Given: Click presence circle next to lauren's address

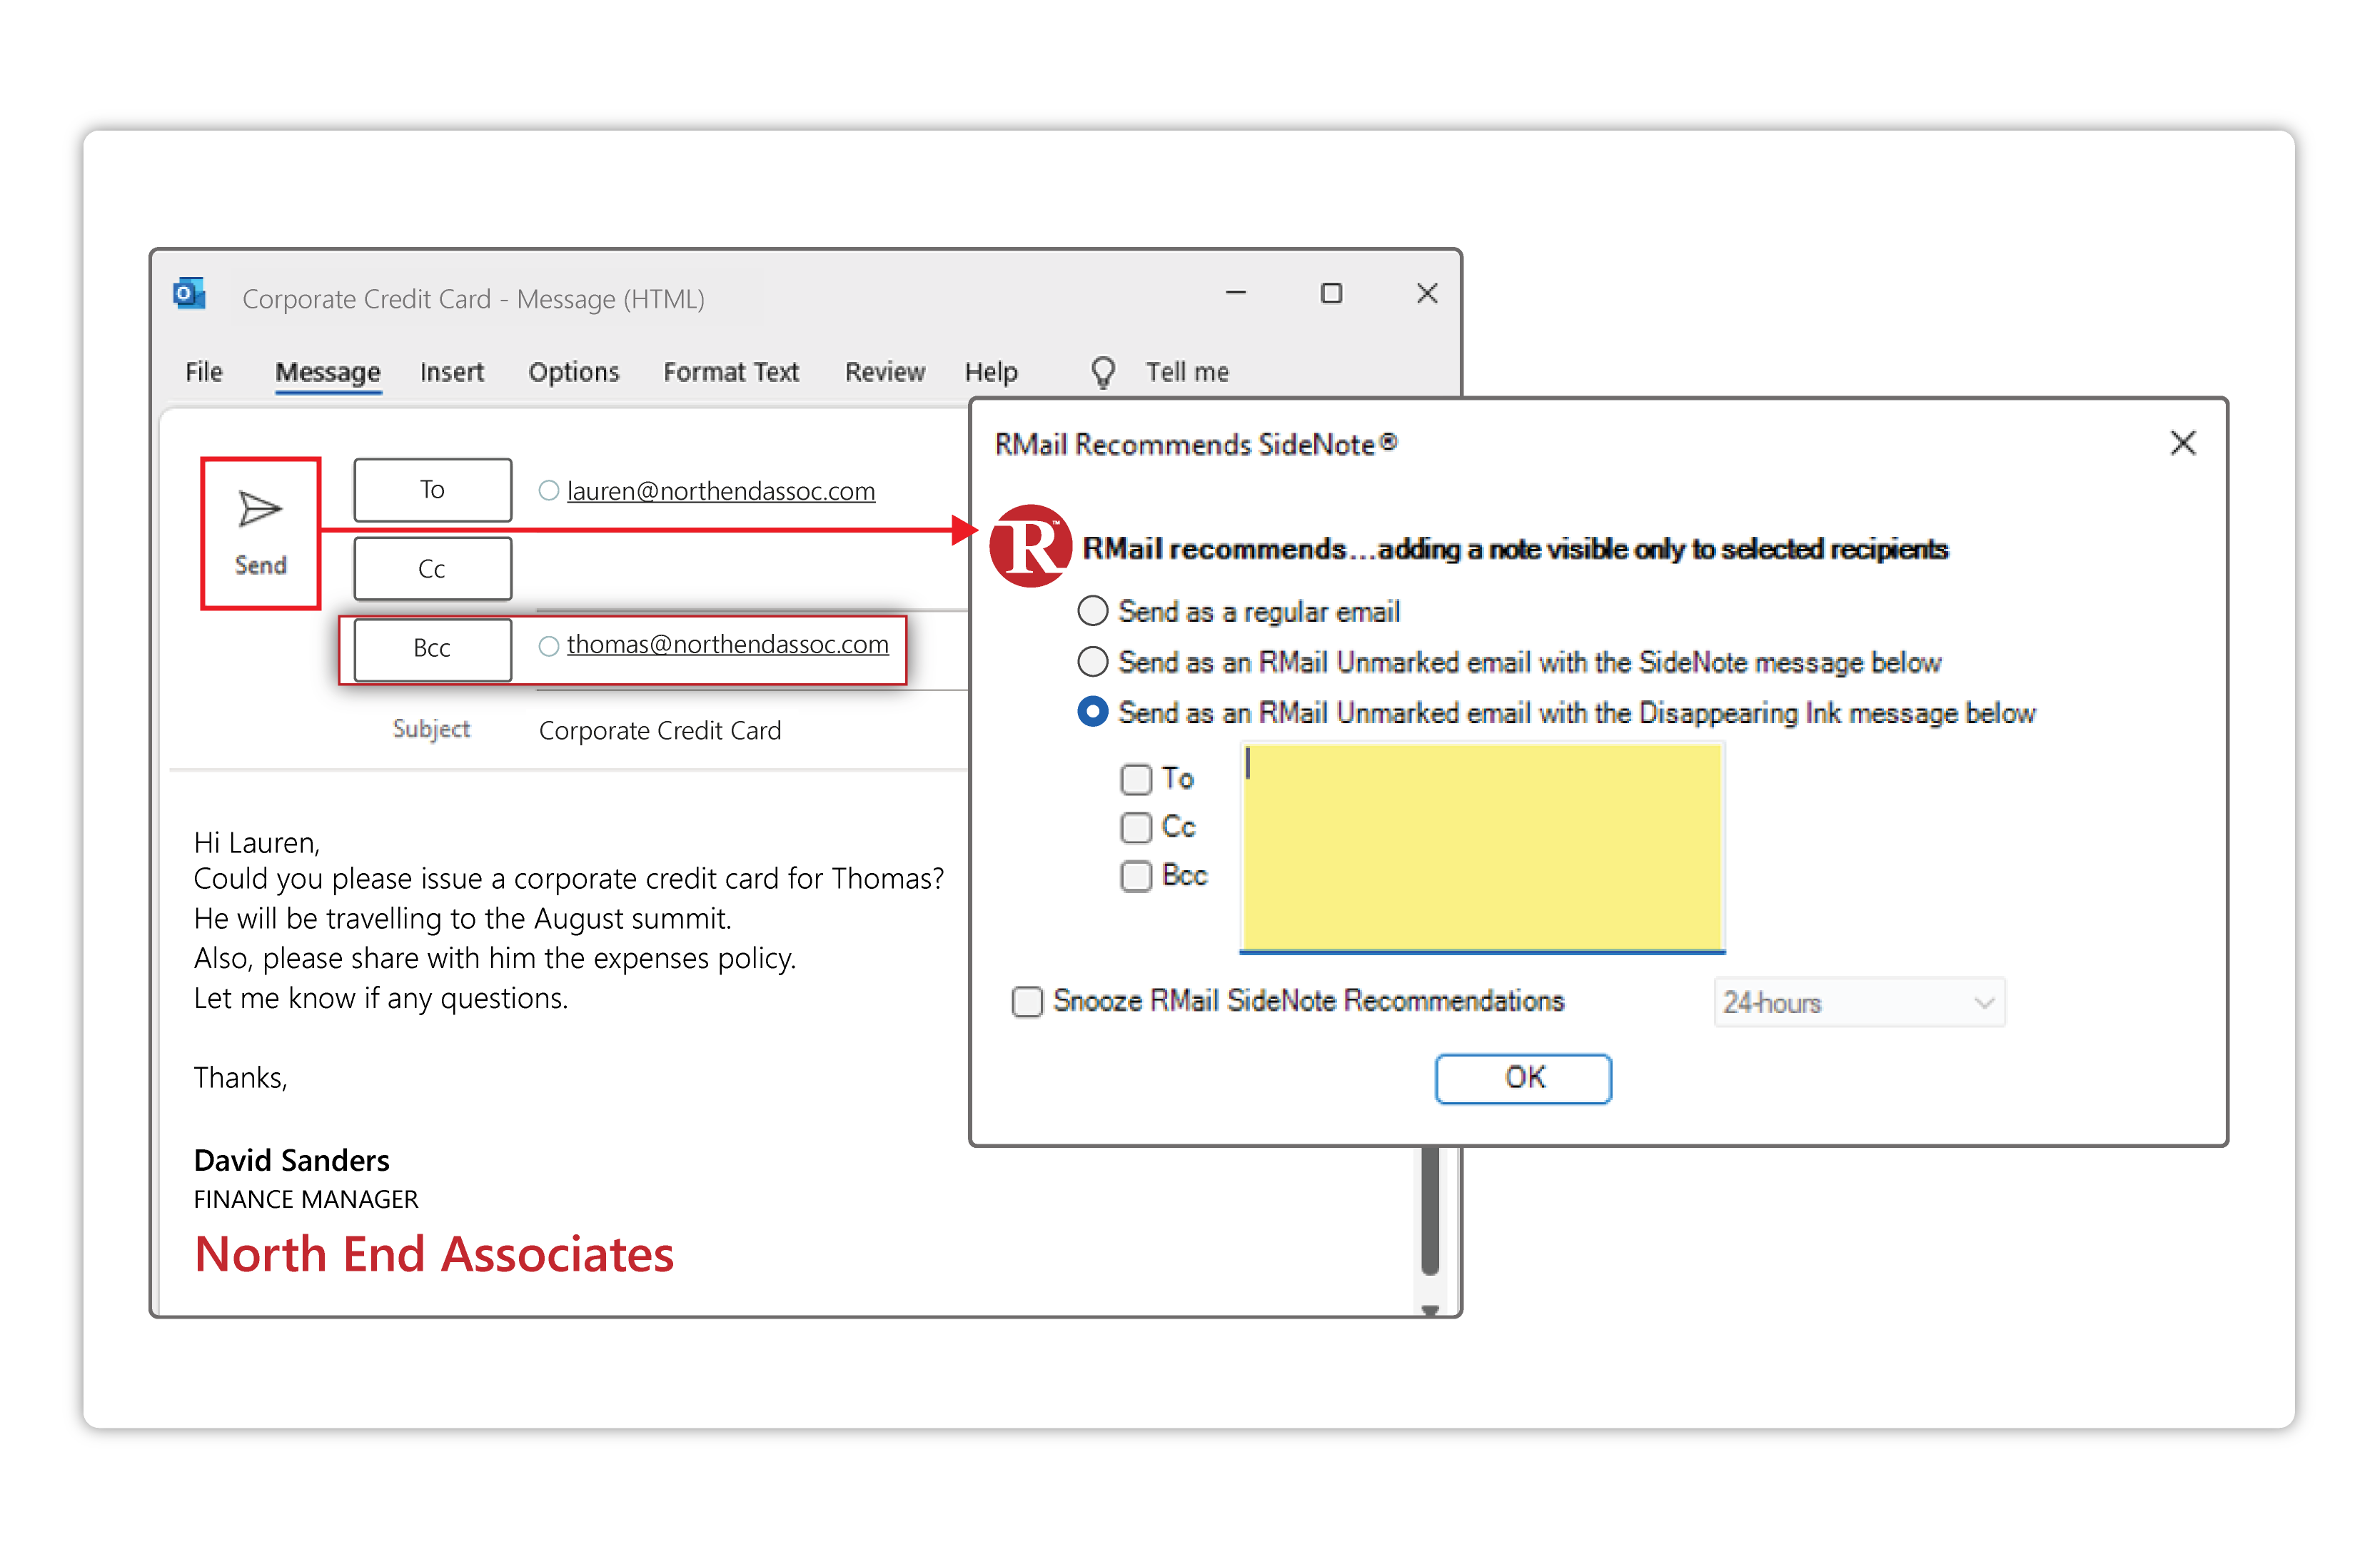Looking at the screenshot, I should 548,490.
